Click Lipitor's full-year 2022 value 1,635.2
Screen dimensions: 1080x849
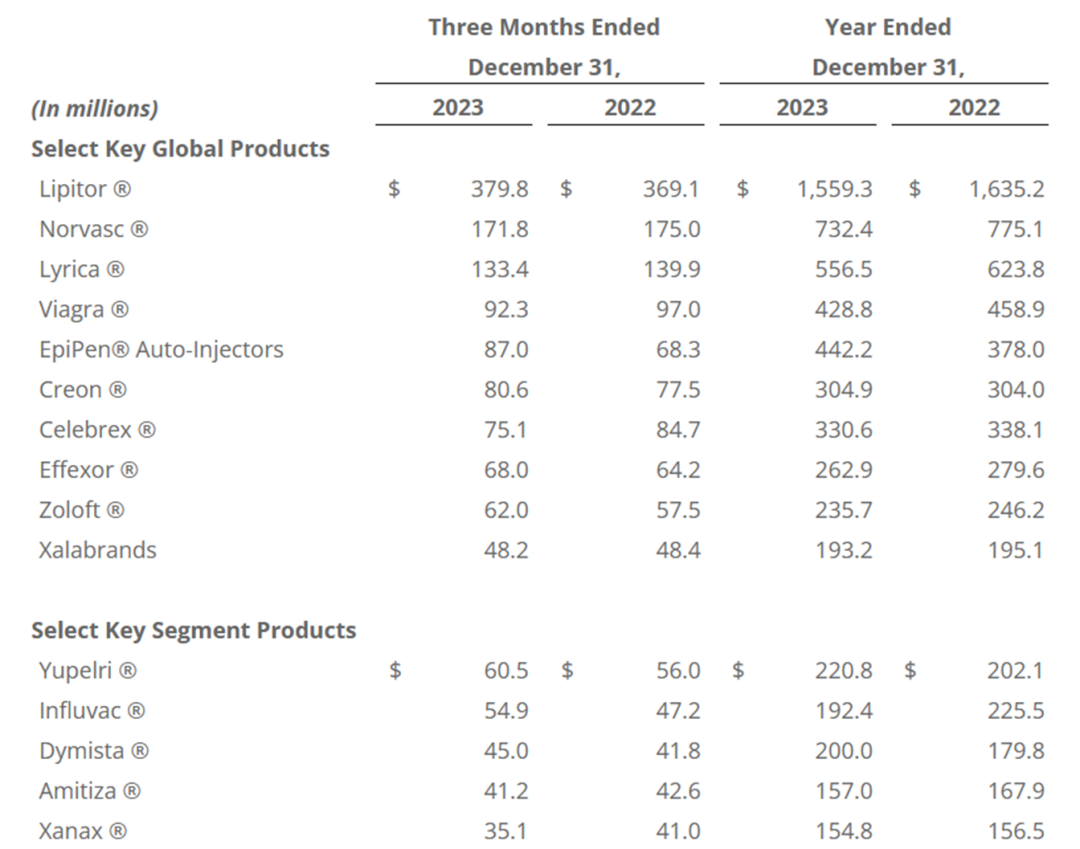point(1006,189)
